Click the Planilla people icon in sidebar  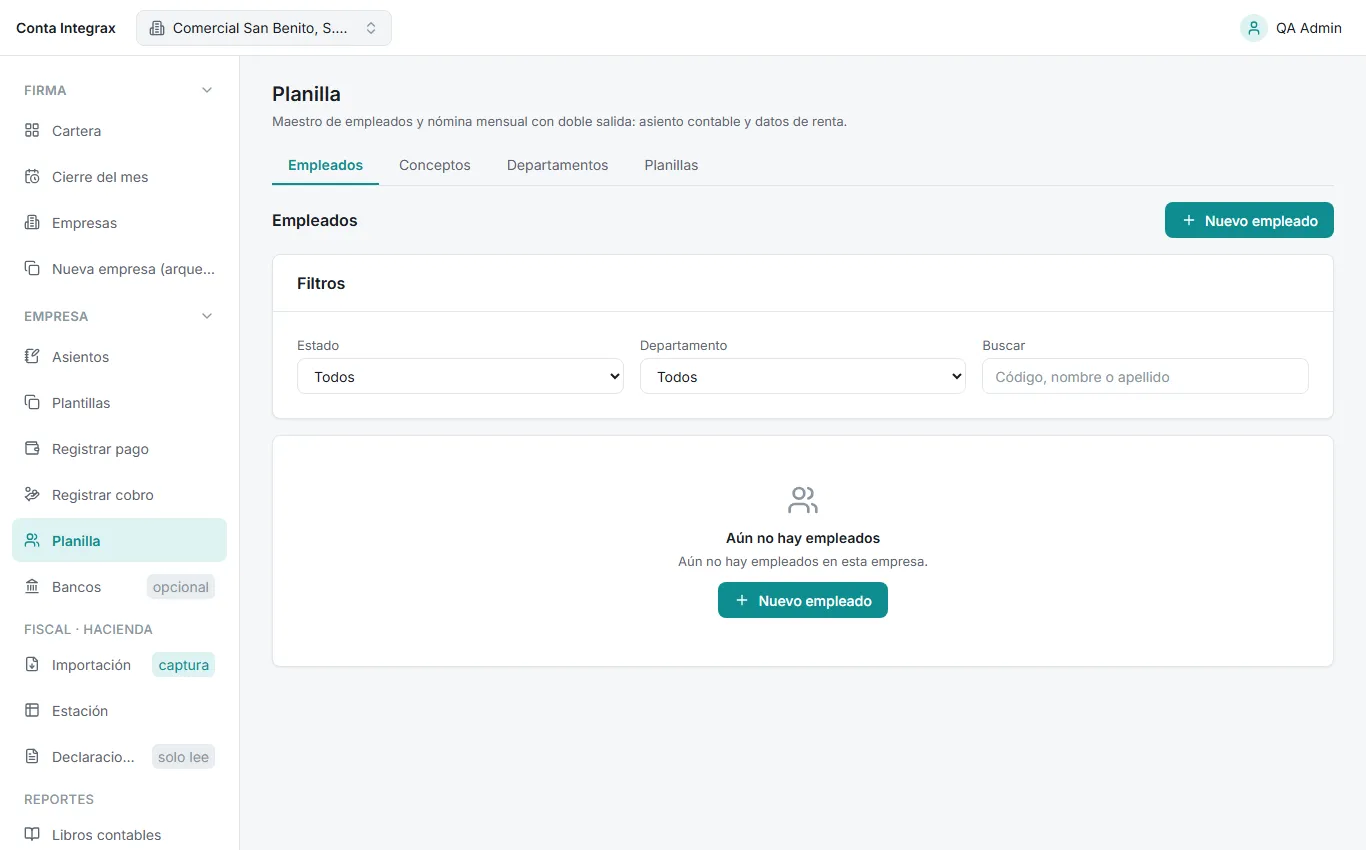pos(32,541)
